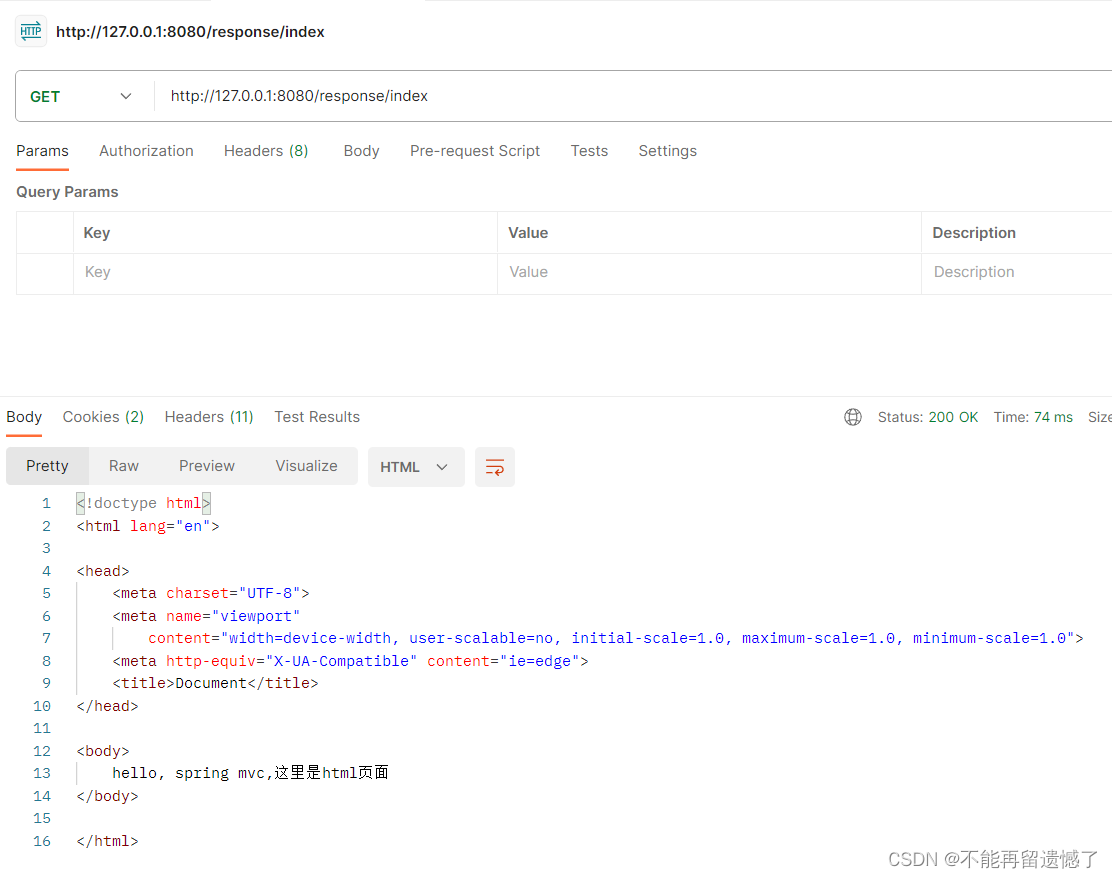Click line number 12 in the gutter

pos(42,751)
